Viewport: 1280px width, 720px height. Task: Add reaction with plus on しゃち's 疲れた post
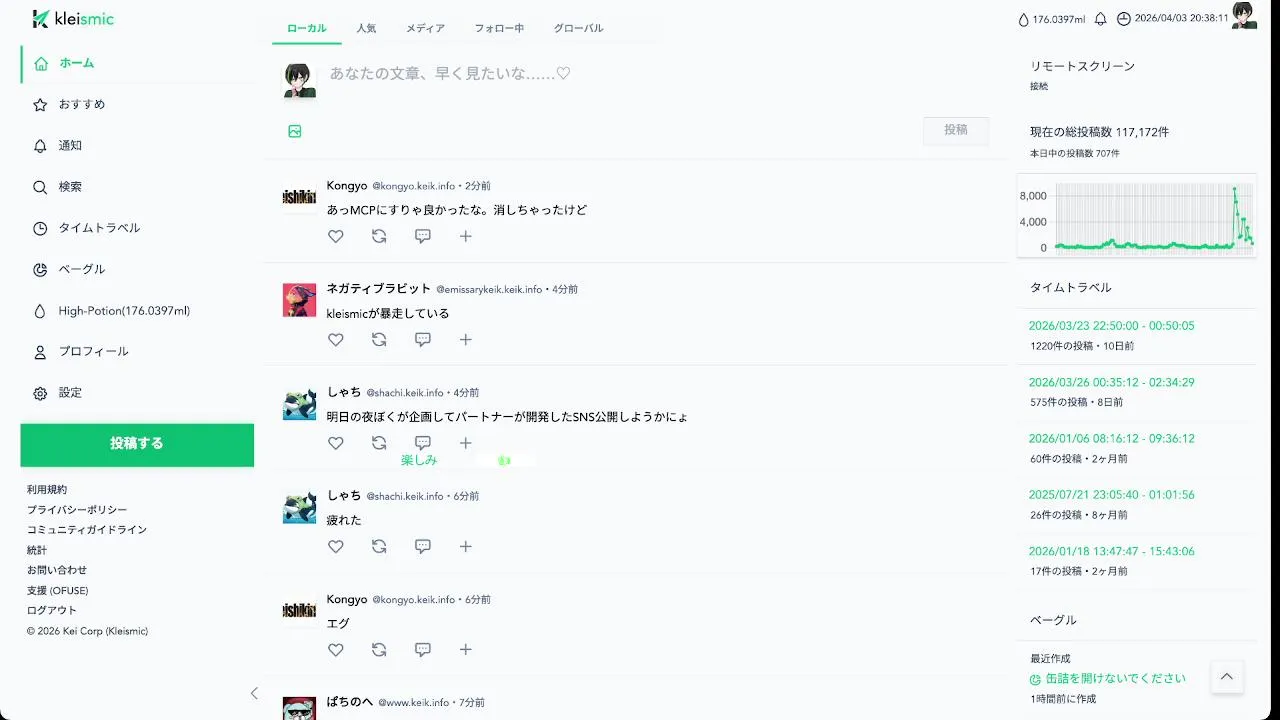[x=465, y=546]
